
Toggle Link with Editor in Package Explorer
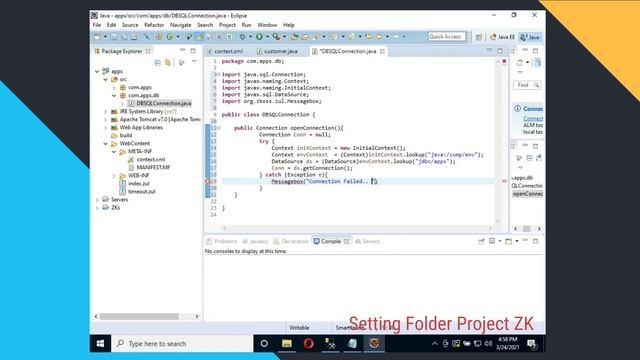pos(167,62)
